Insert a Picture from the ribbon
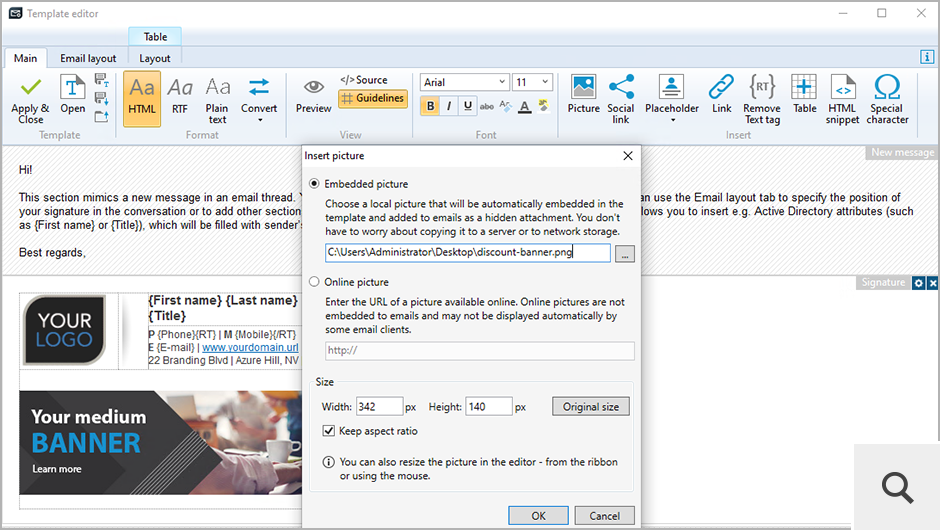 tap(583, 95)
